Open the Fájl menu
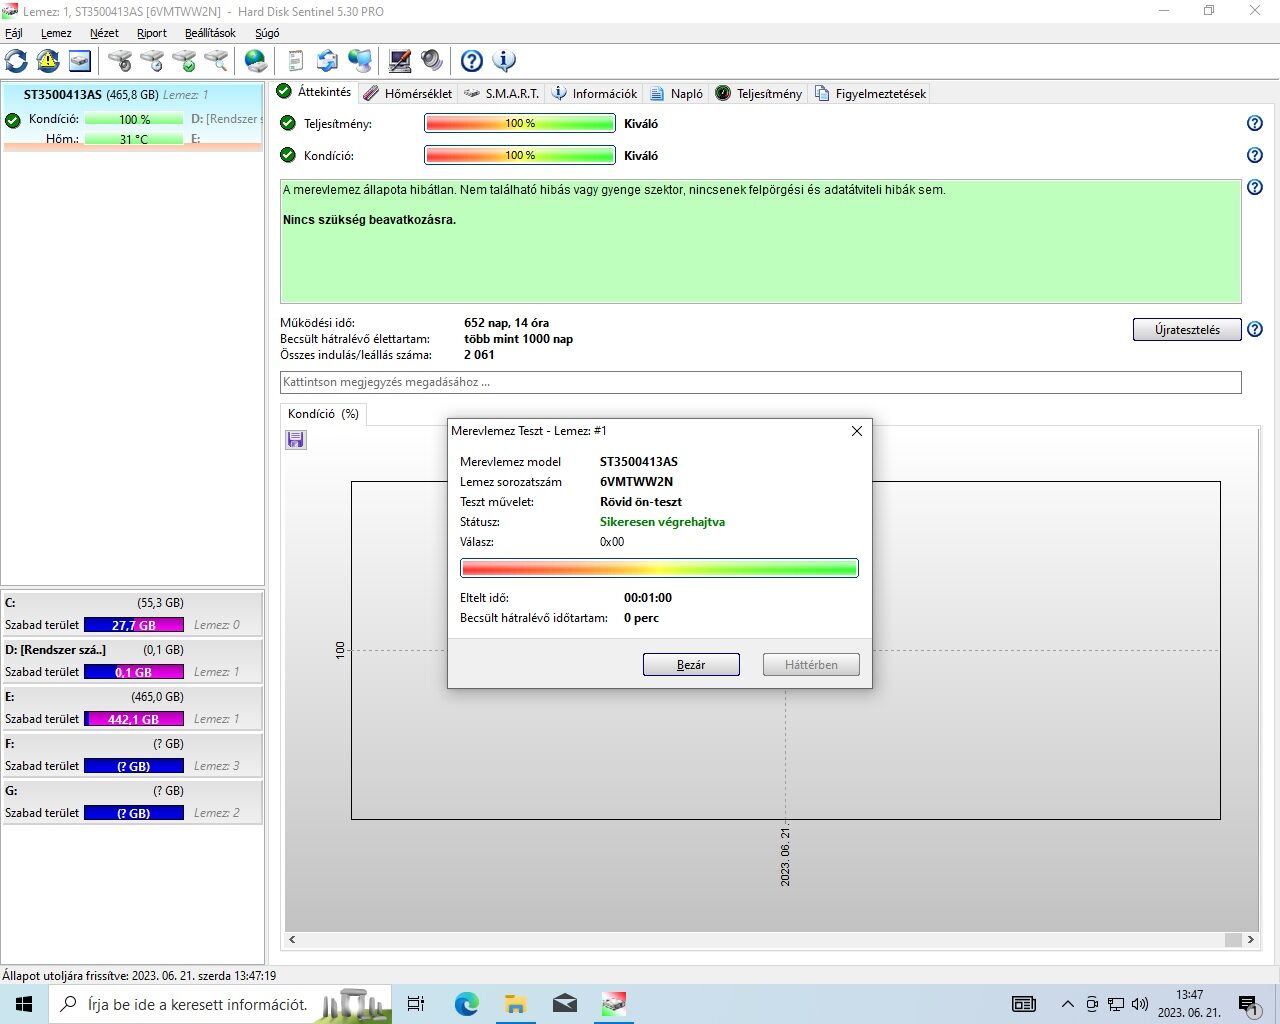 point(14,33)
